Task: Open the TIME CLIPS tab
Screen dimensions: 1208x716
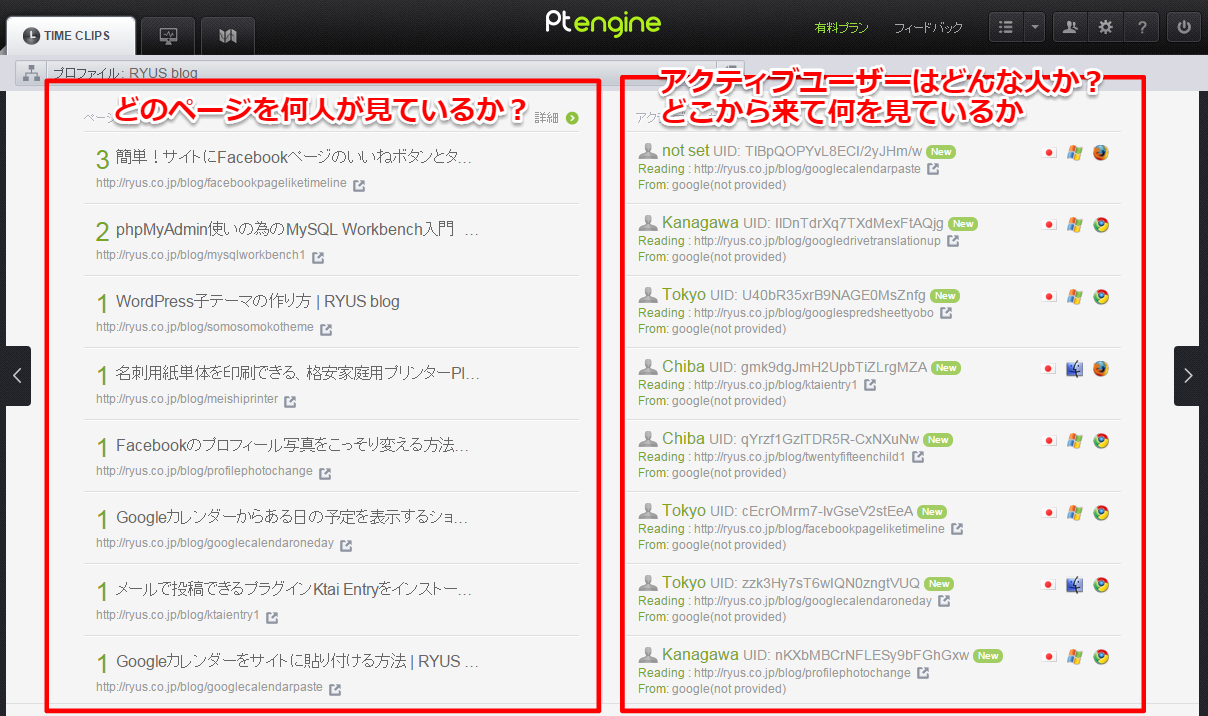Action: pyautogui.click(x=72, y=36)
